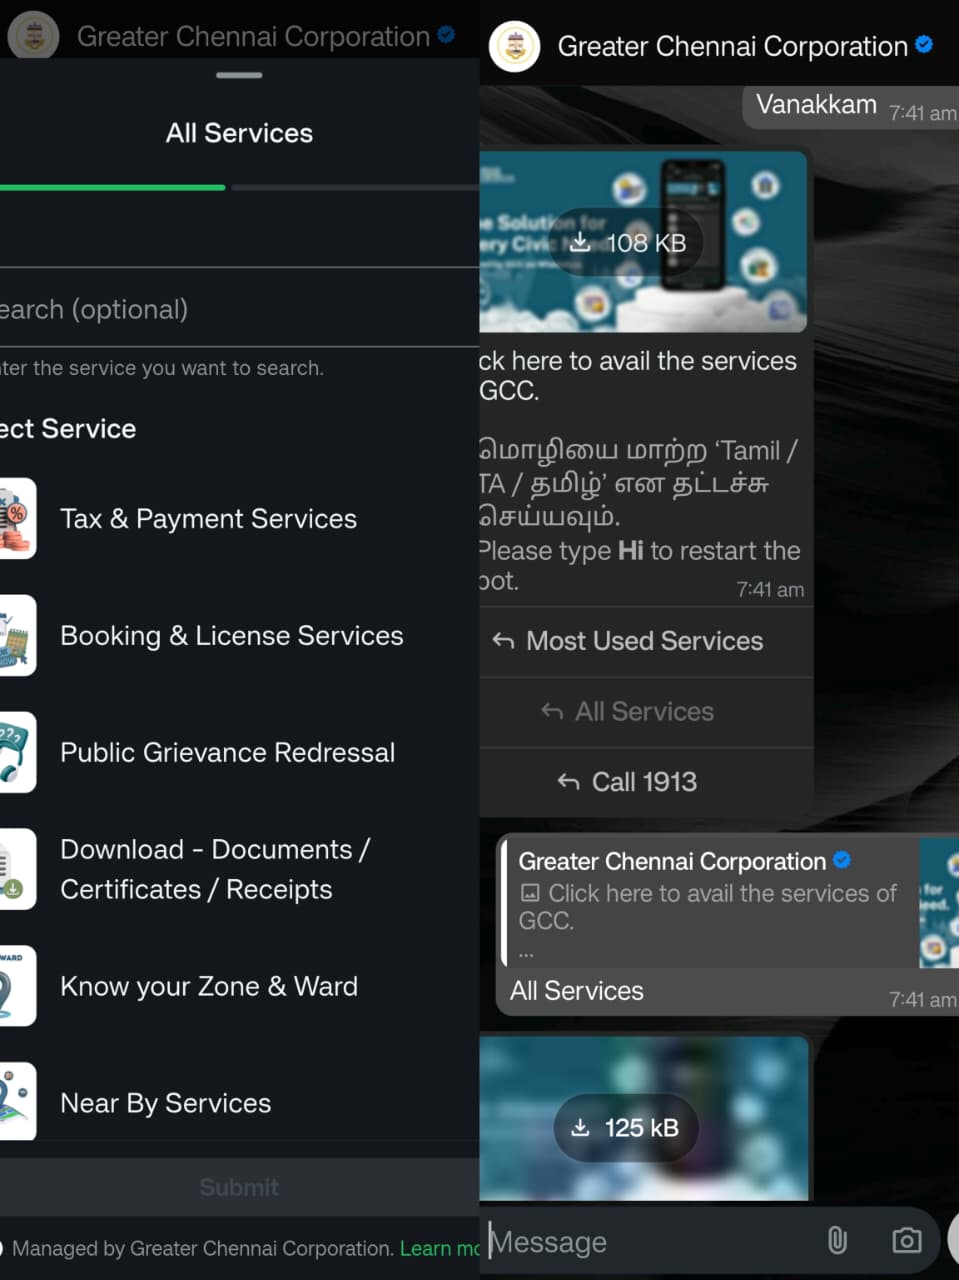The height and width of the screenshot is (1280, 959).
Task: Click the Search (optional) field
Action: pyautogui.click(x=240, y=309)
